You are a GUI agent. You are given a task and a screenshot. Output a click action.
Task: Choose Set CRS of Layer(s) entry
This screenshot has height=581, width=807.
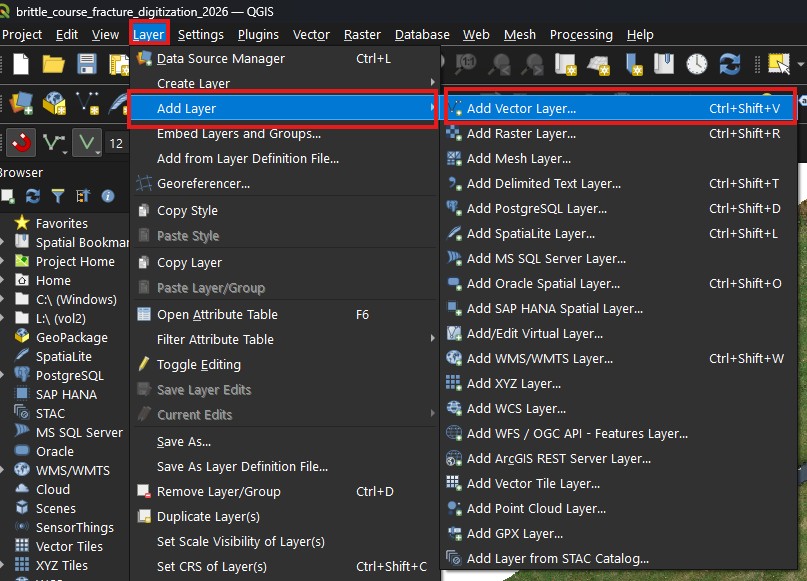(x=285, y=567)
